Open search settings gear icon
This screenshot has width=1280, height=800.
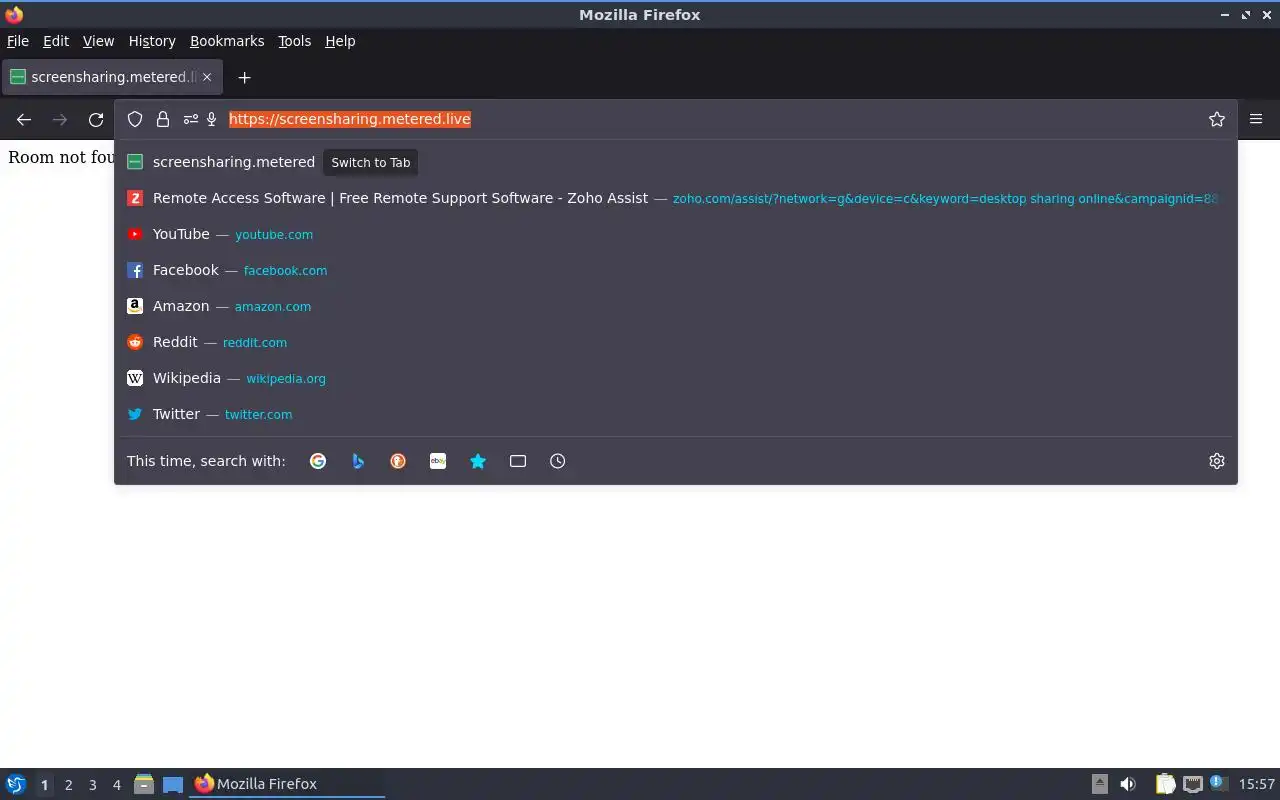coord(1217,461)
